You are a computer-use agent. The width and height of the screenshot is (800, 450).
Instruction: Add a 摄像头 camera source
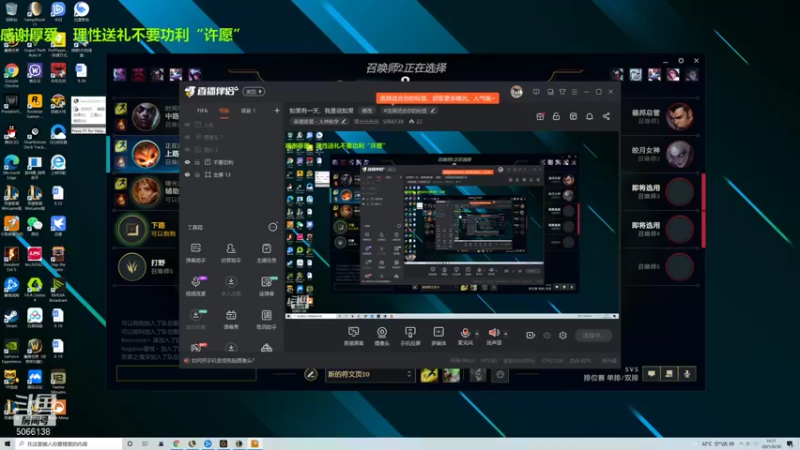[x=382, y=336]
